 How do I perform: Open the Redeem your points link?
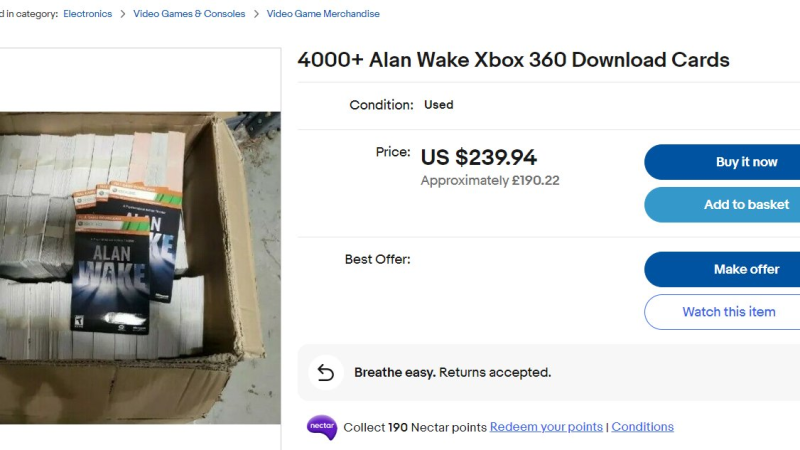[546, 427]
